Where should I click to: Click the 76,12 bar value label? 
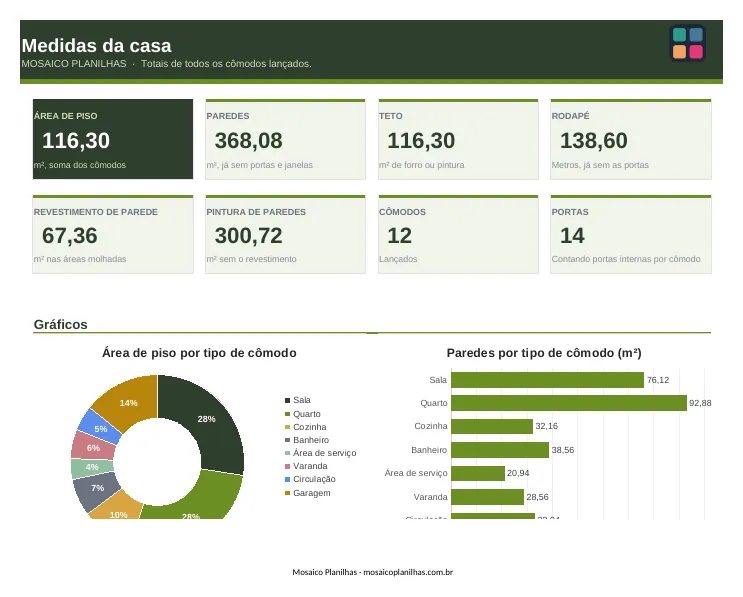coord(658,380)
